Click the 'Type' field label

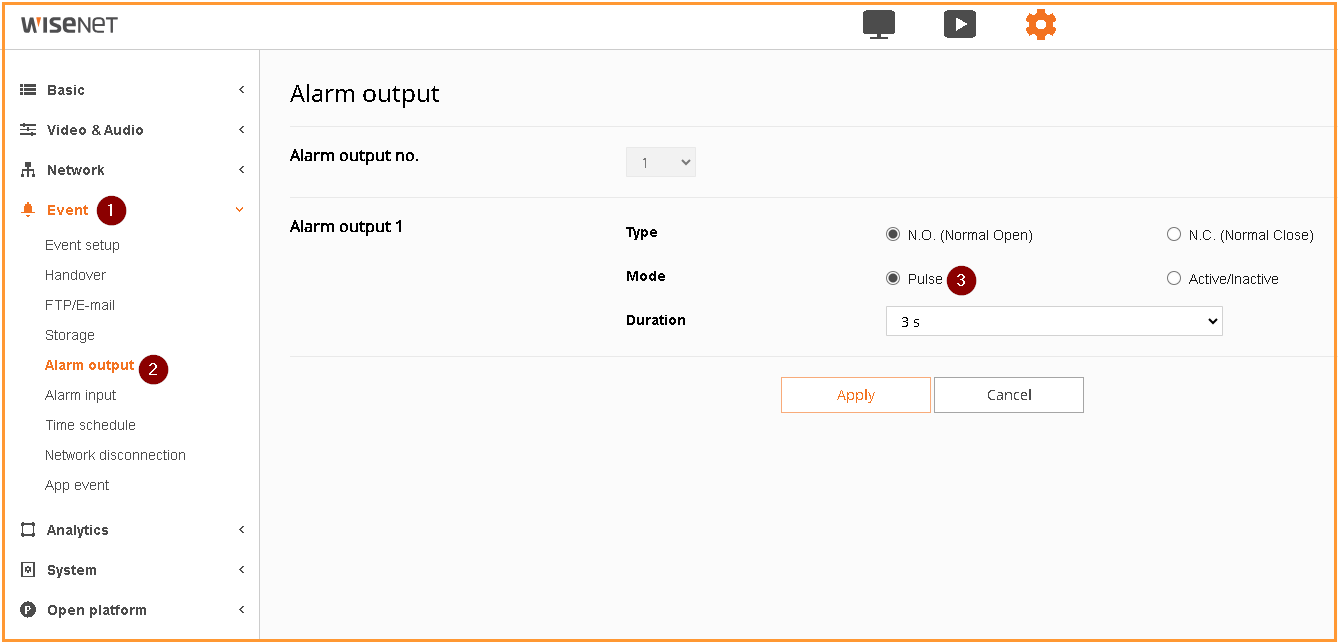[x=642, y=232]
